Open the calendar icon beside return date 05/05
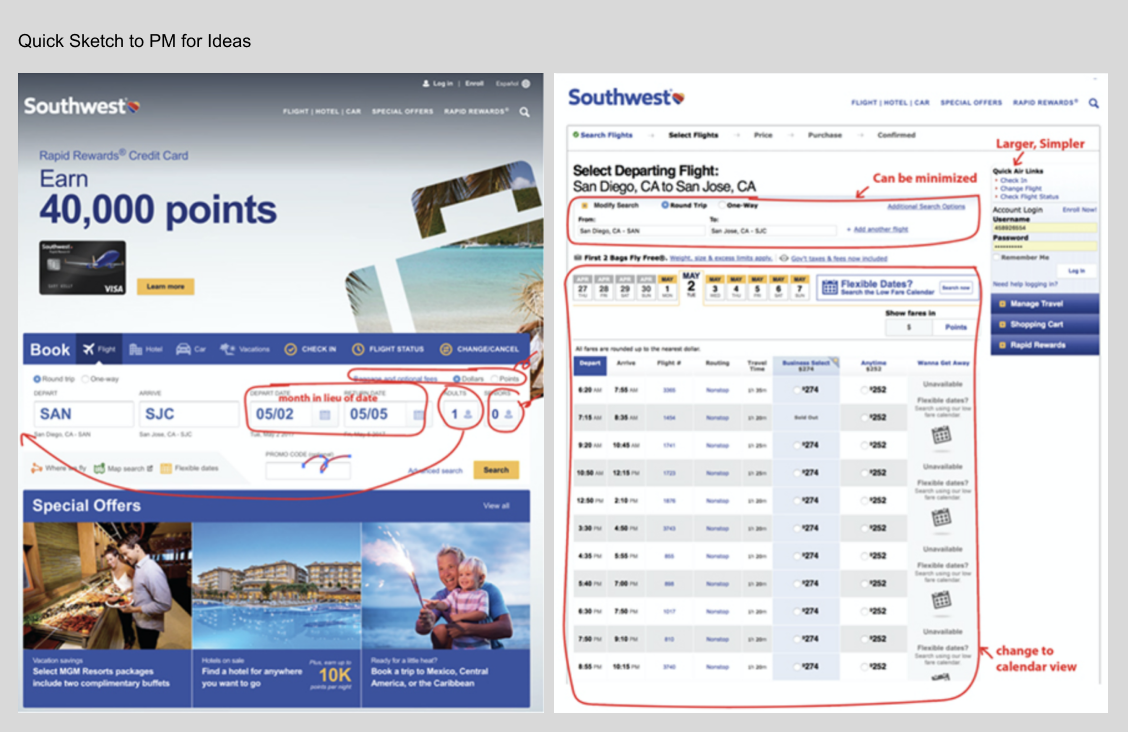The height and width of the screenshot is (732, 1128). coord(419,415)
